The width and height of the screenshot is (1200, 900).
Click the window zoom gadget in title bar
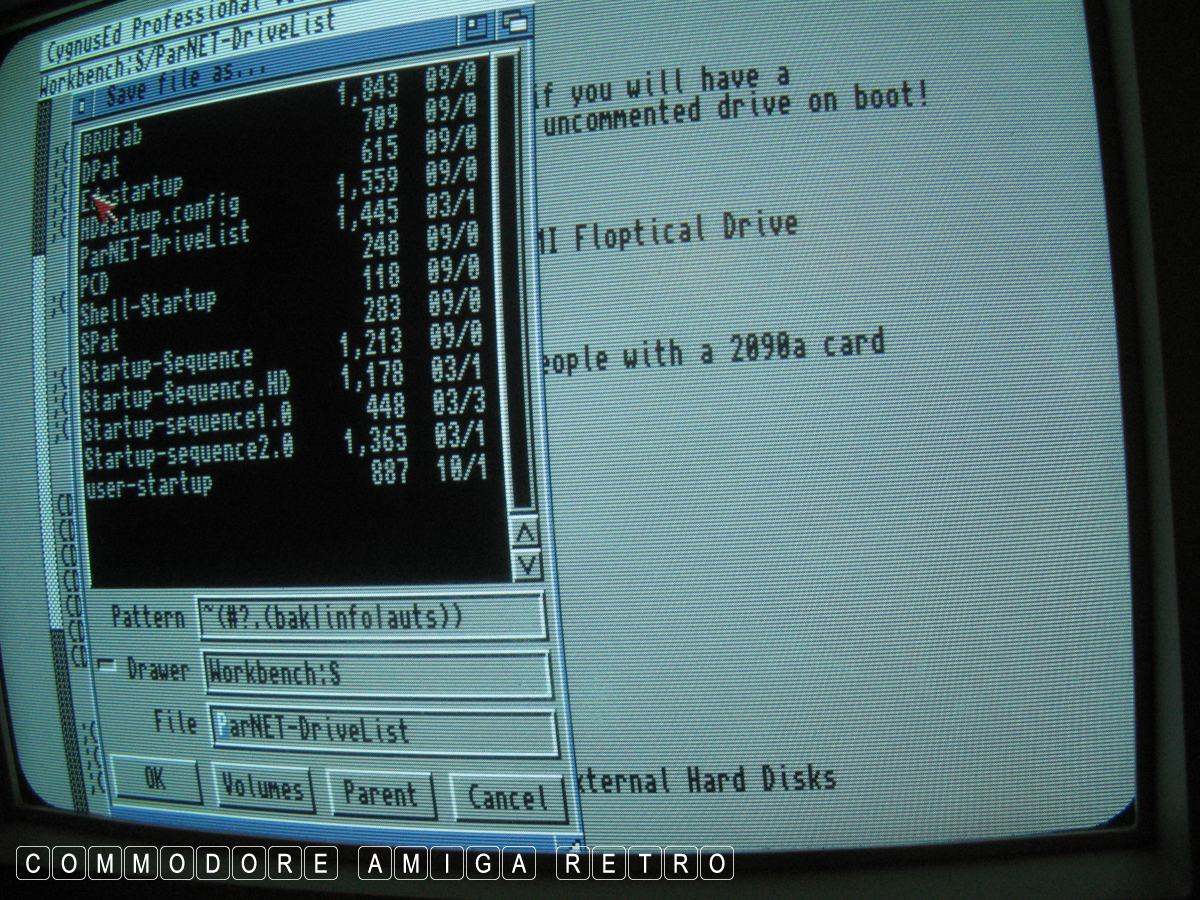coord(478,26)
